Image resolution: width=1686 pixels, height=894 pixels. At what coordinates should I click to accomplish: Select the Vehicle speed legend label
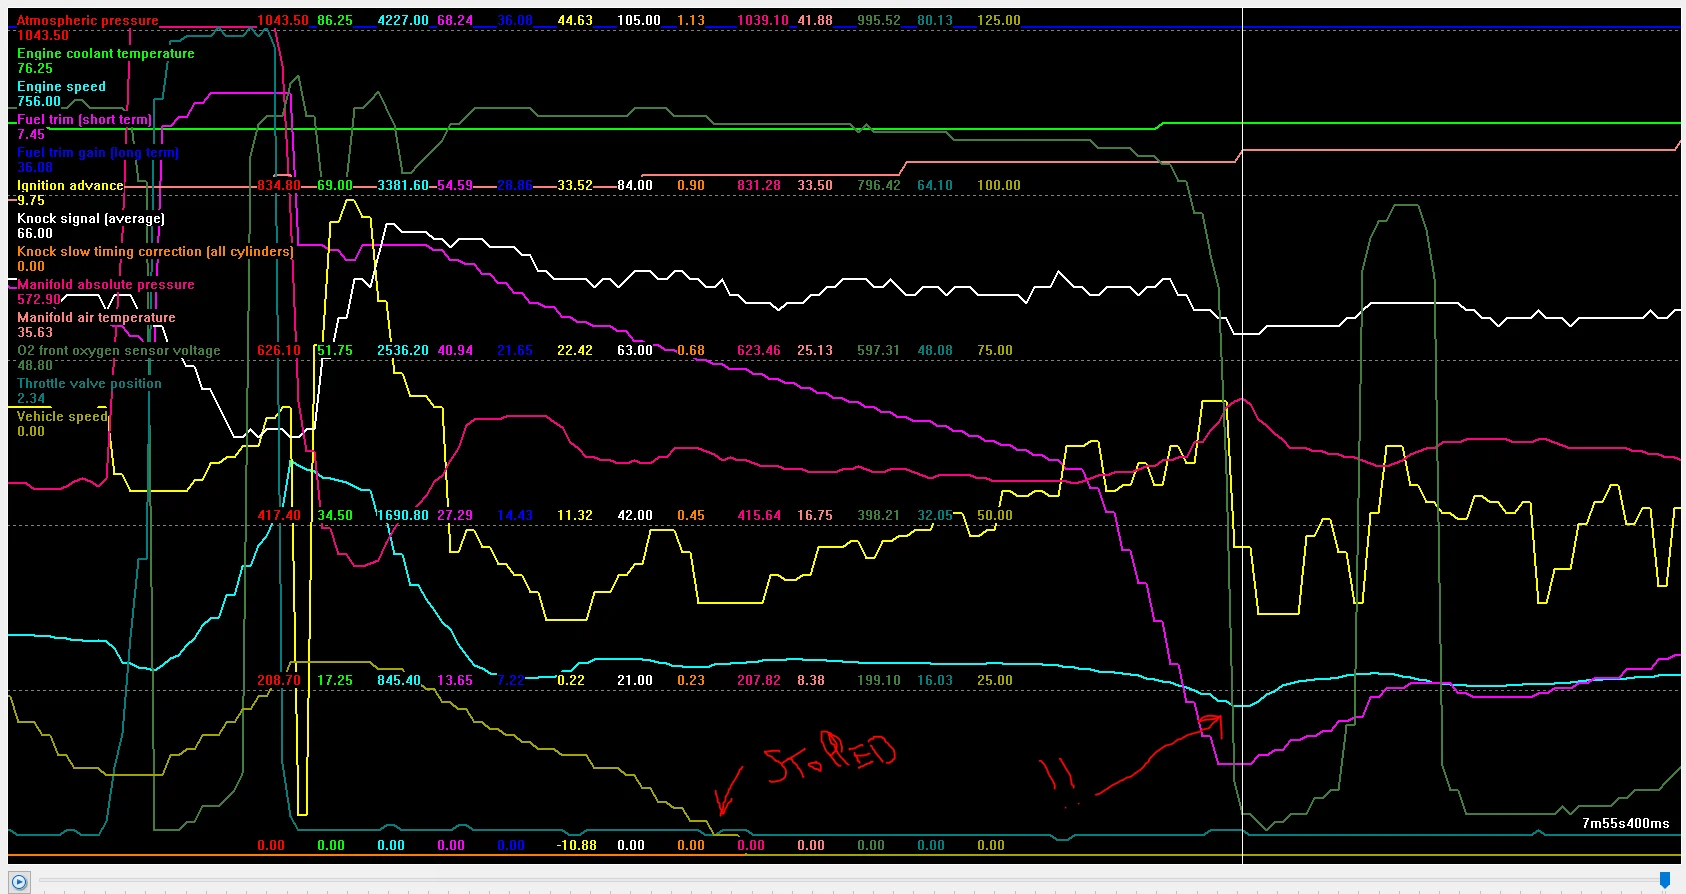click(x=62, y=416)
